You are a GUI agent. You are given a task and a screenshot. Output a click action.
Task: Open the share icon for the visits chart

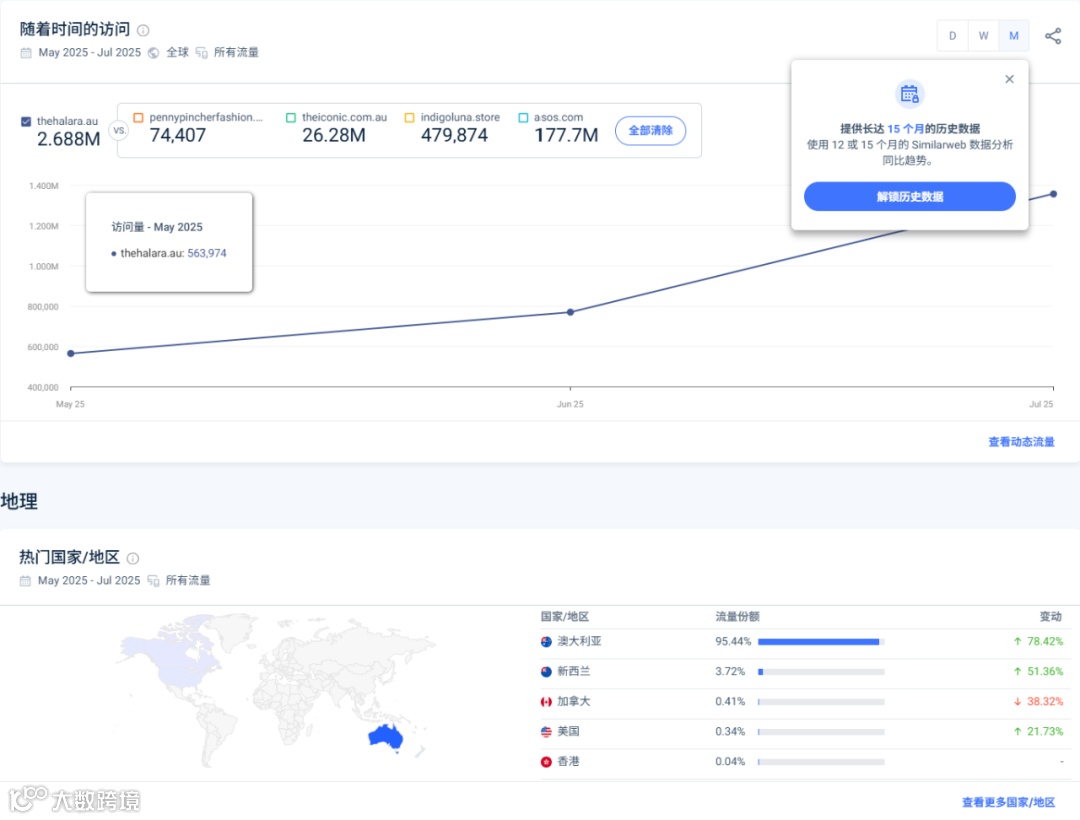[1052, 36]
